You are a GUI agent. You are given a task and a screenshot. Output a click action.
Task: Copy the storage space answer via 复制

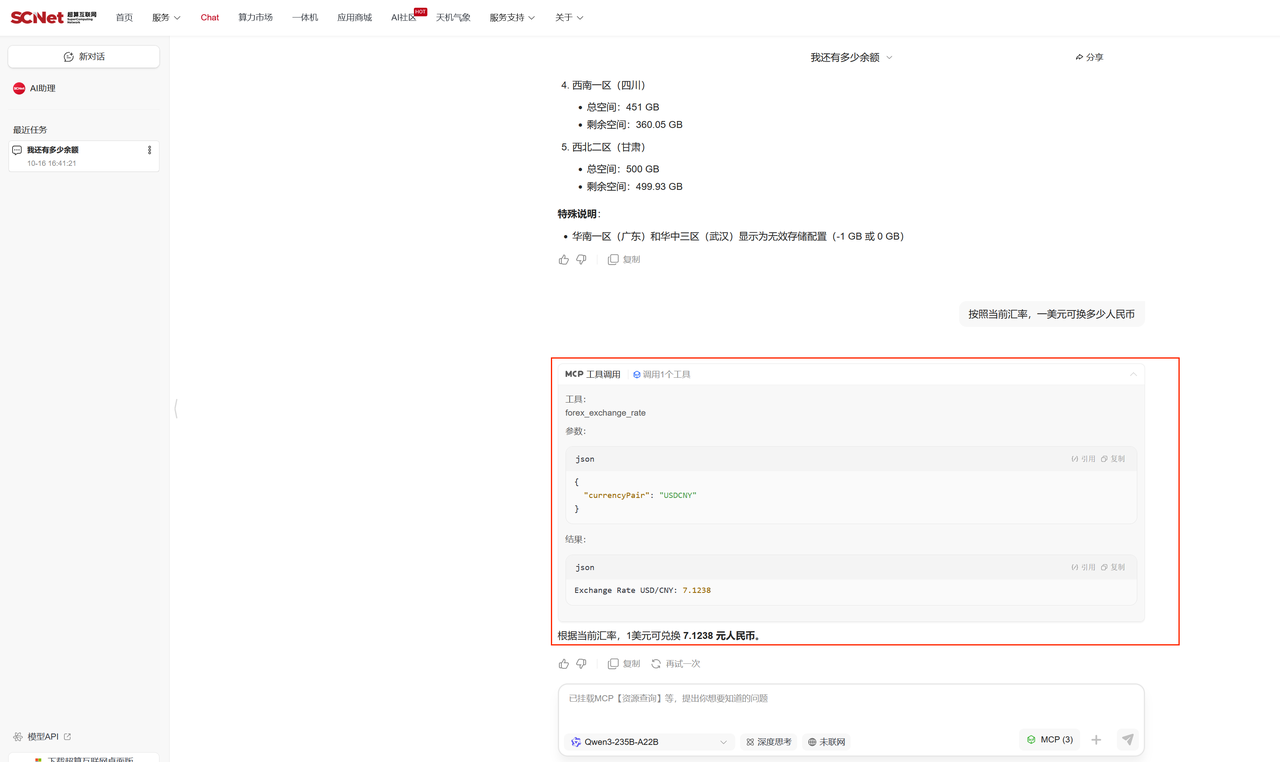pyautogui.click(x=624, y=260)
